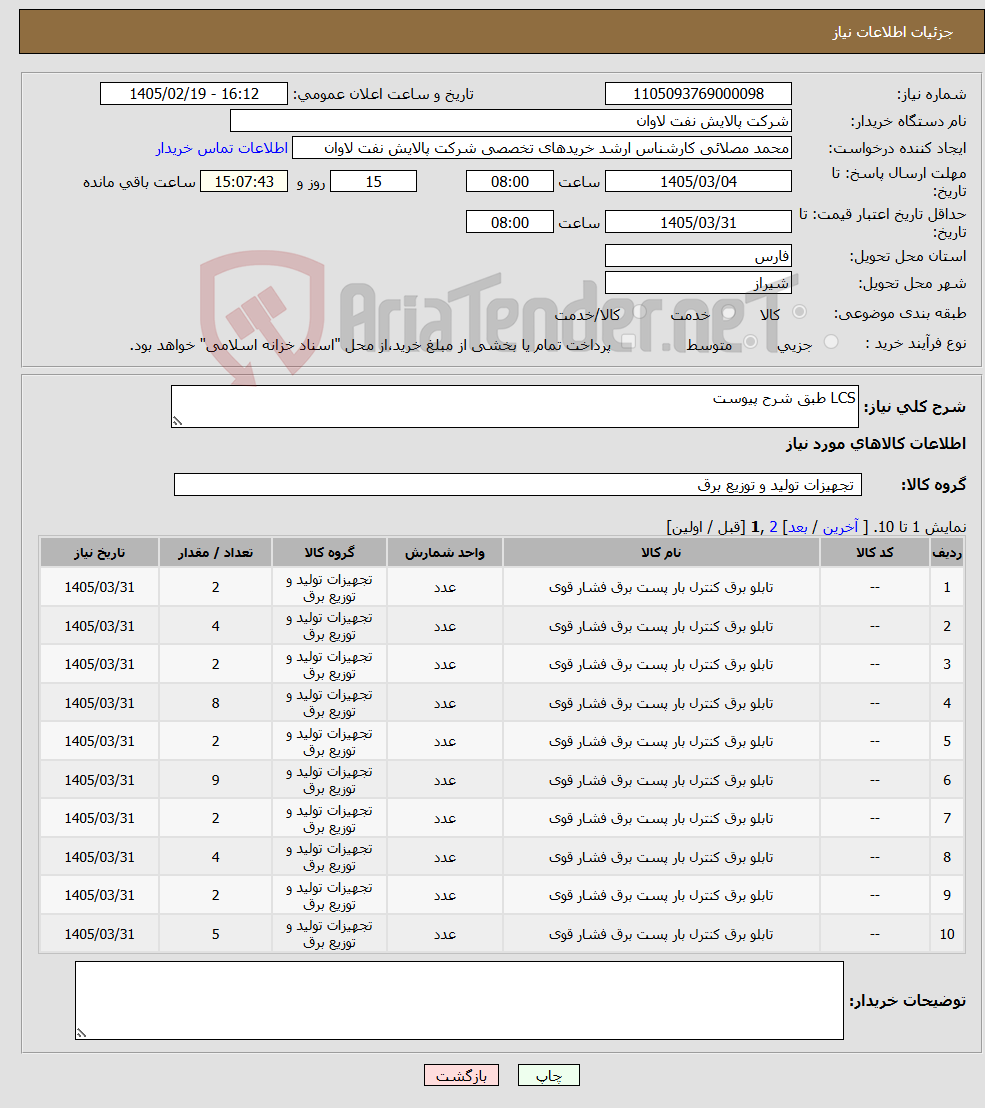Screen dimensions: 985x1108
Task: Click the بازگشت back button
Action: 461,1075
